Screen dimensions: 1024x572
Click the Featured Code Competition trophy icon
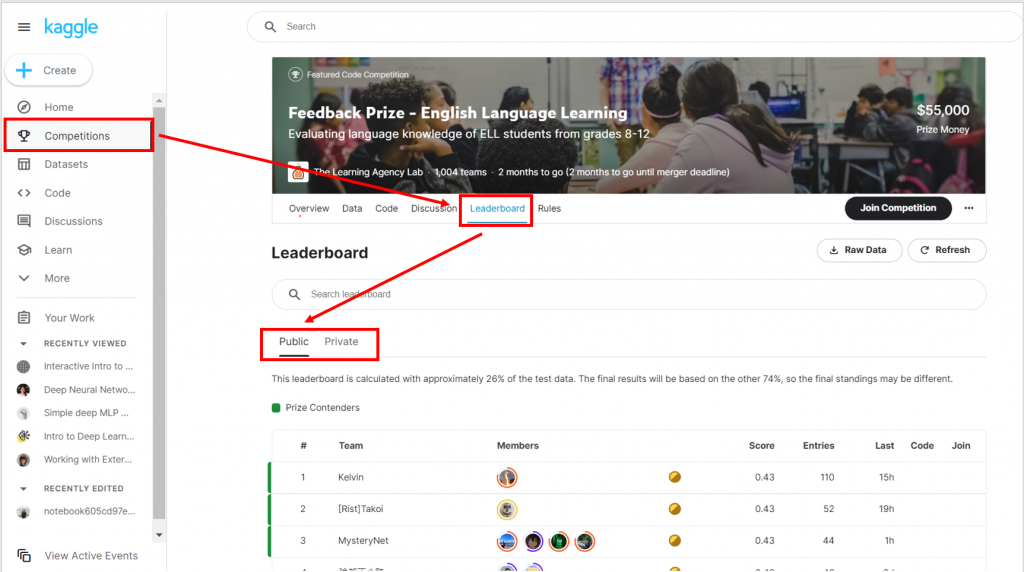(295, 74)
